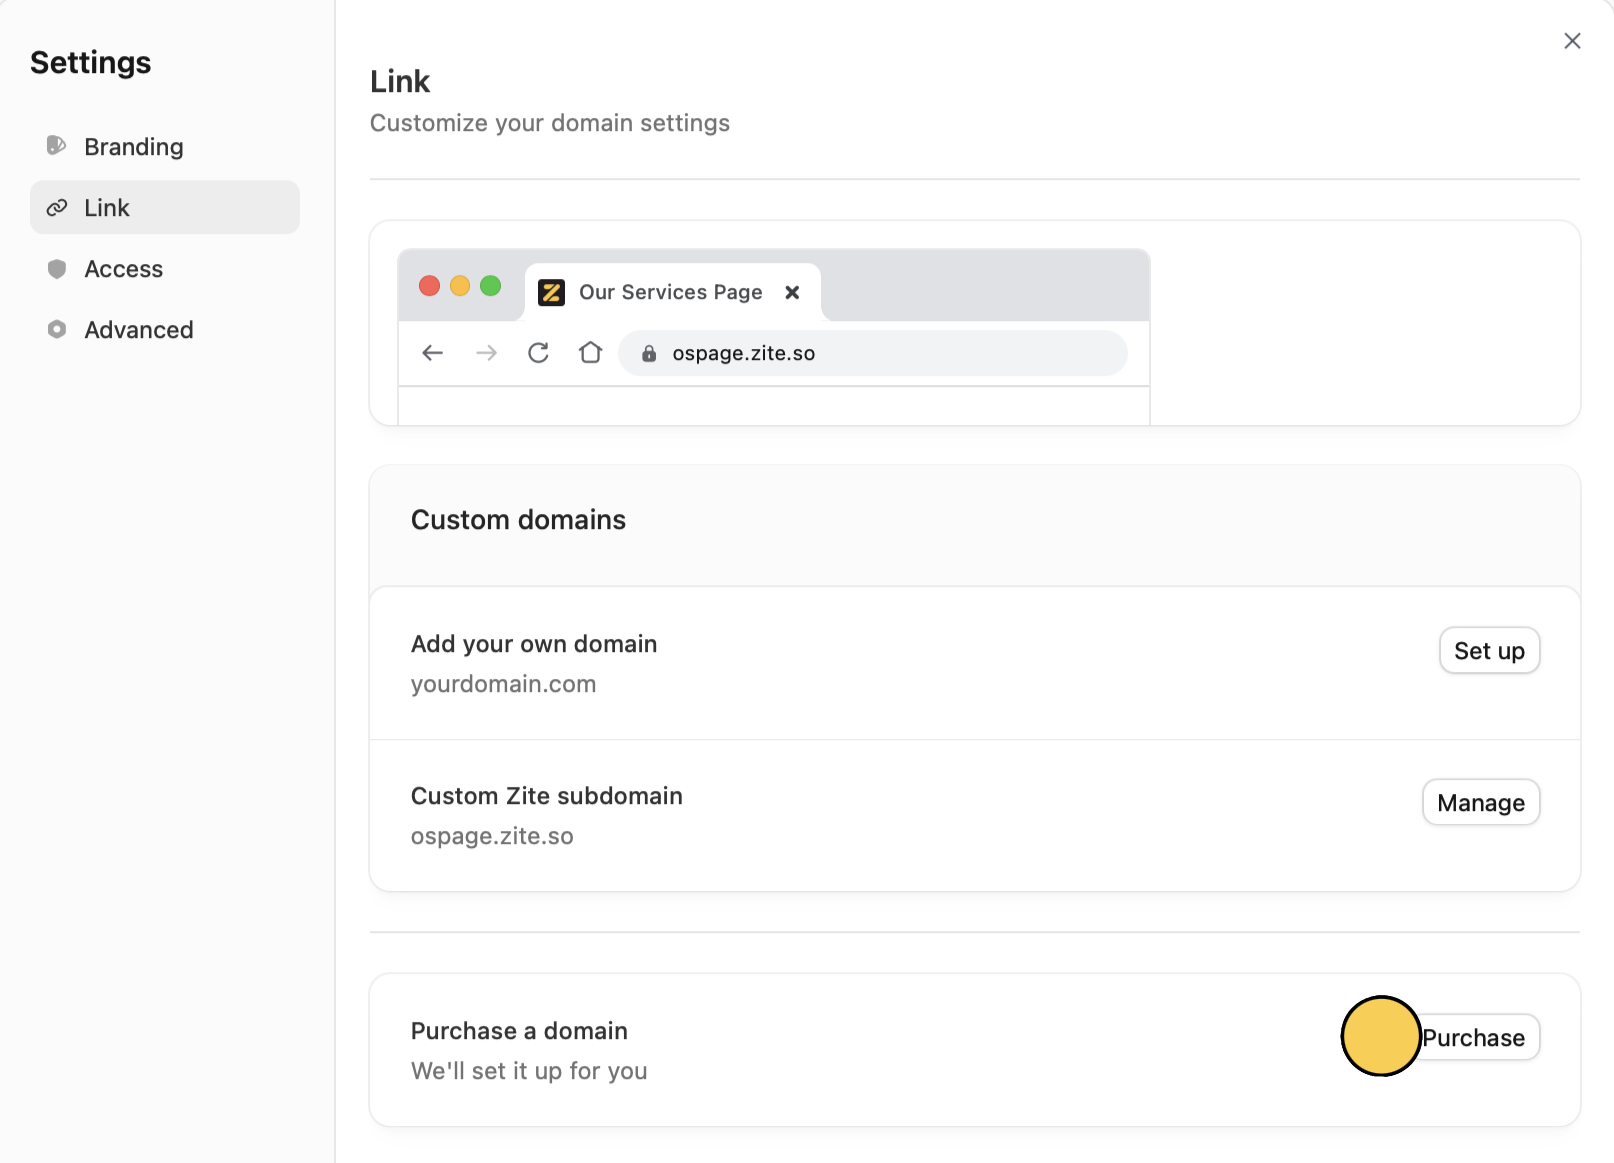1614x1163 pixels.
Task: Click the Zite favicon in browser tab
Action: point(551,292)
